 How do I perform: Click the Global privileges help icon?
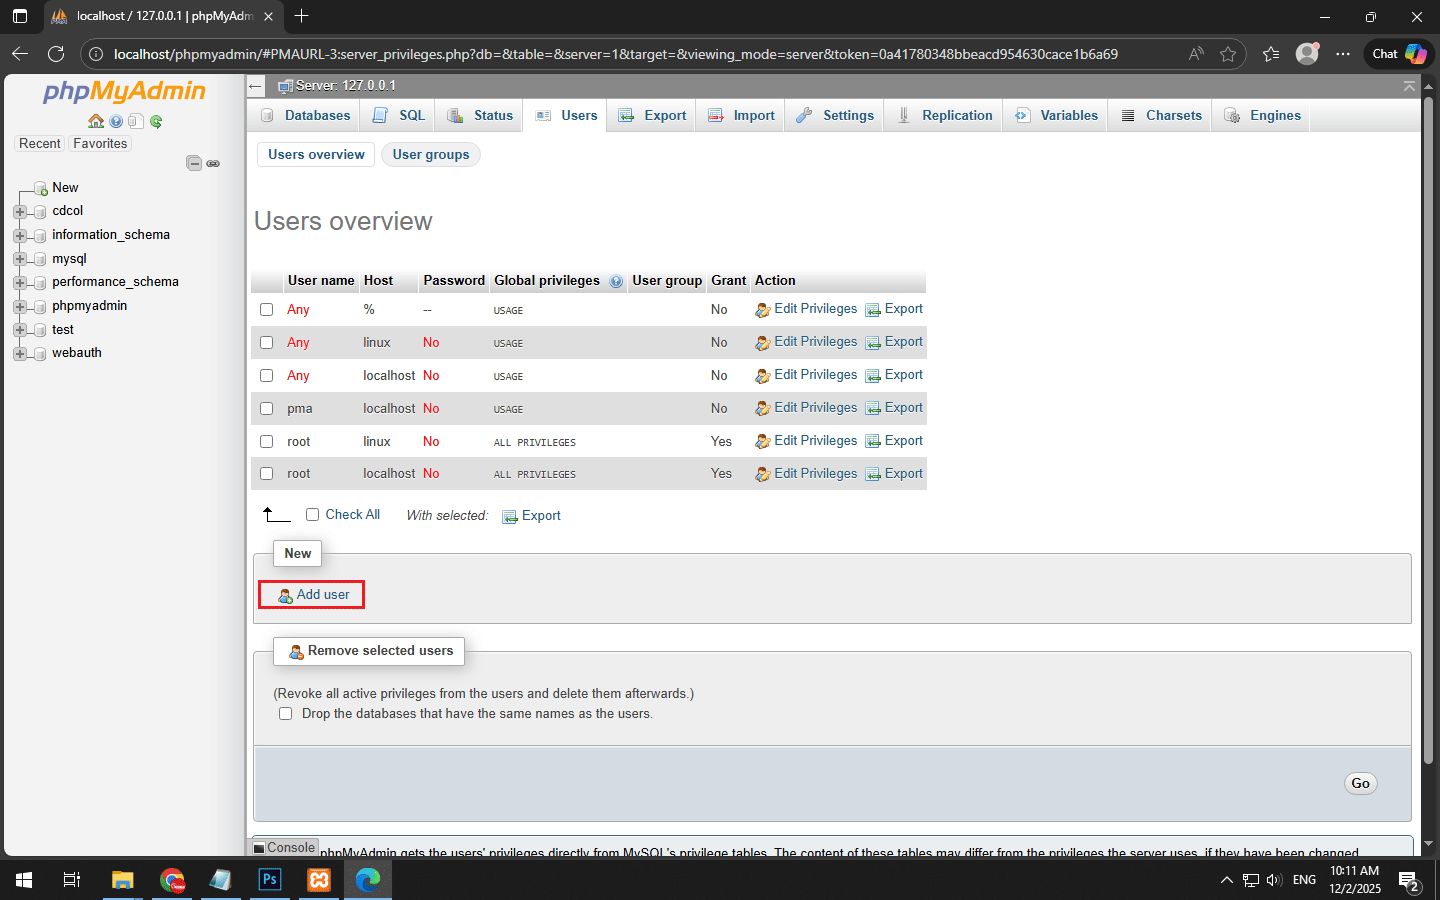point(616,281)
